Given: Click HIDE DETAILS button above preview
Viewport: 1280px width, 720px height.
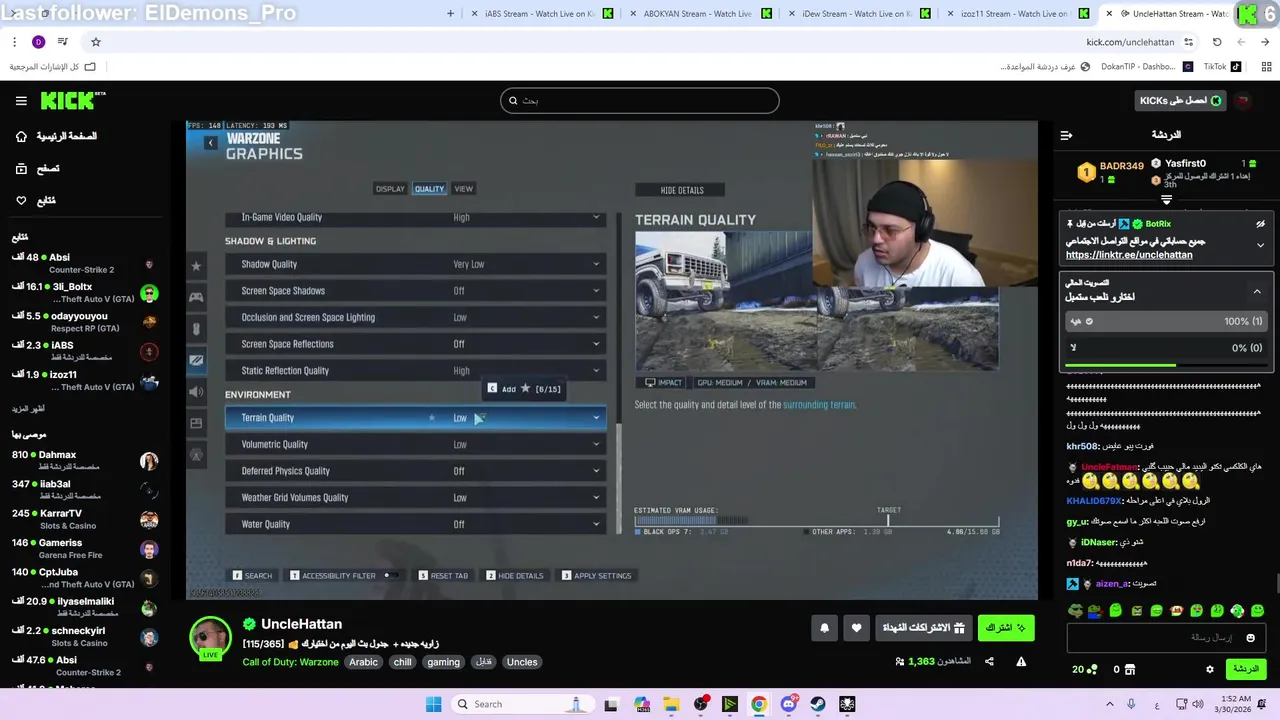Looking at the screenshot, I should (680, 190).
